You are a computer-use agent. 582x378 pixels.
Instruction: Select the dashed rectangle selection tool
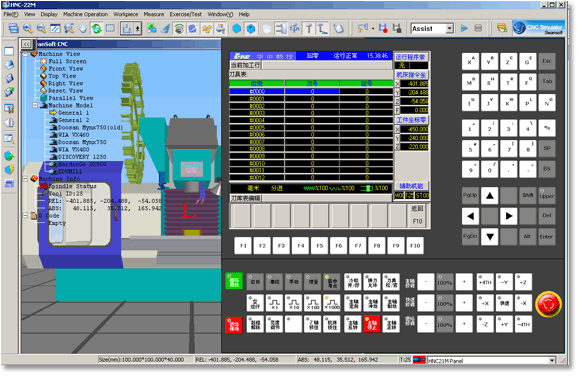(110, 29)
